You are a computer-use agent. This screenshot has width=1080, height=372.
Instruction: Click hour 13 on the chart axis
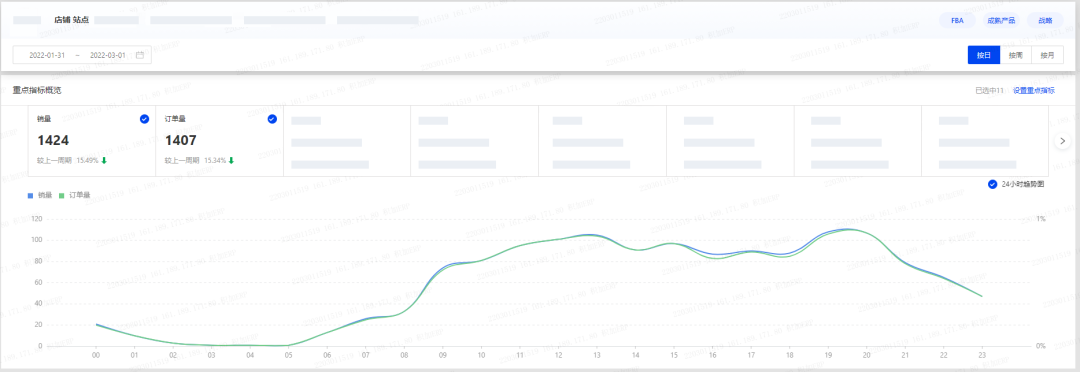pos(596,355)
